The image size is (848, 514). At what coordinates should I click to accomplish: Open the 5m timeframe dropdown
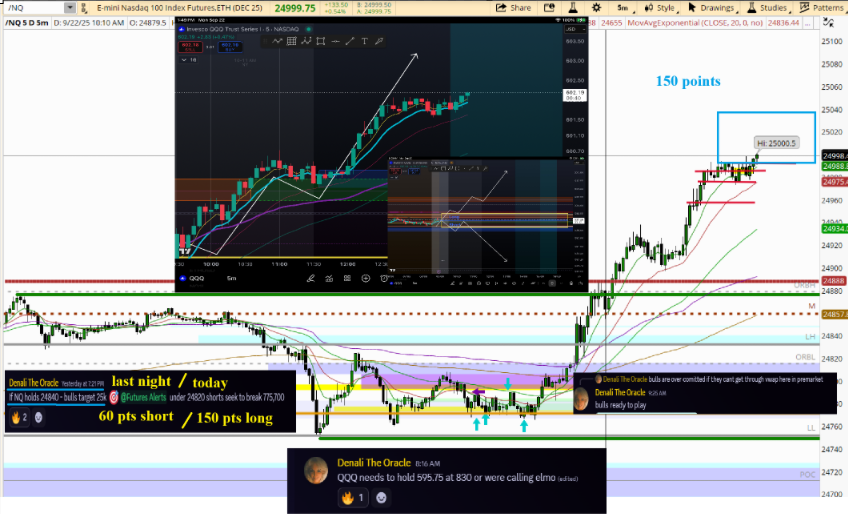pyautogui.click(x=623, y=8)
